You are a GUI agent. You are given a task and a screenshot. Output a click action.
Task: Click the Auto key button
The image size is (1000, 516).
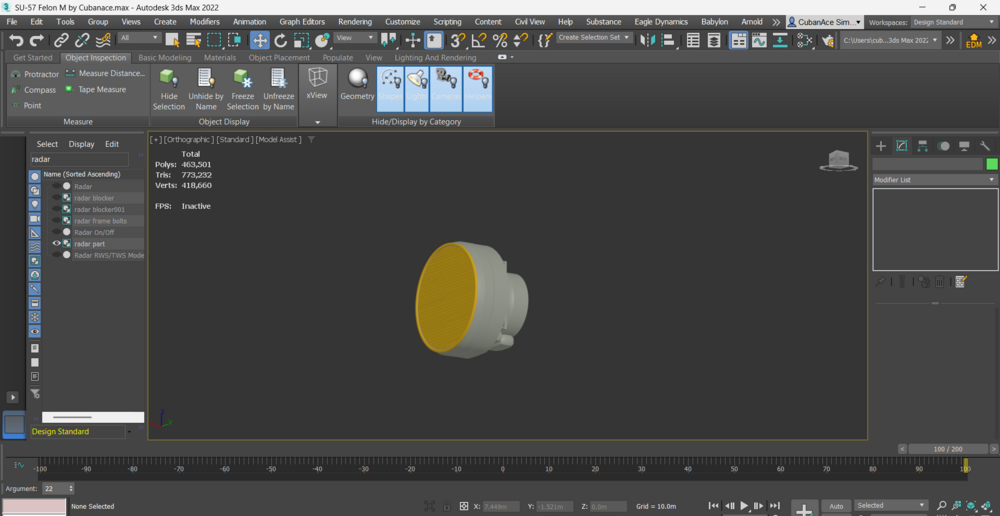coord(836,506)
